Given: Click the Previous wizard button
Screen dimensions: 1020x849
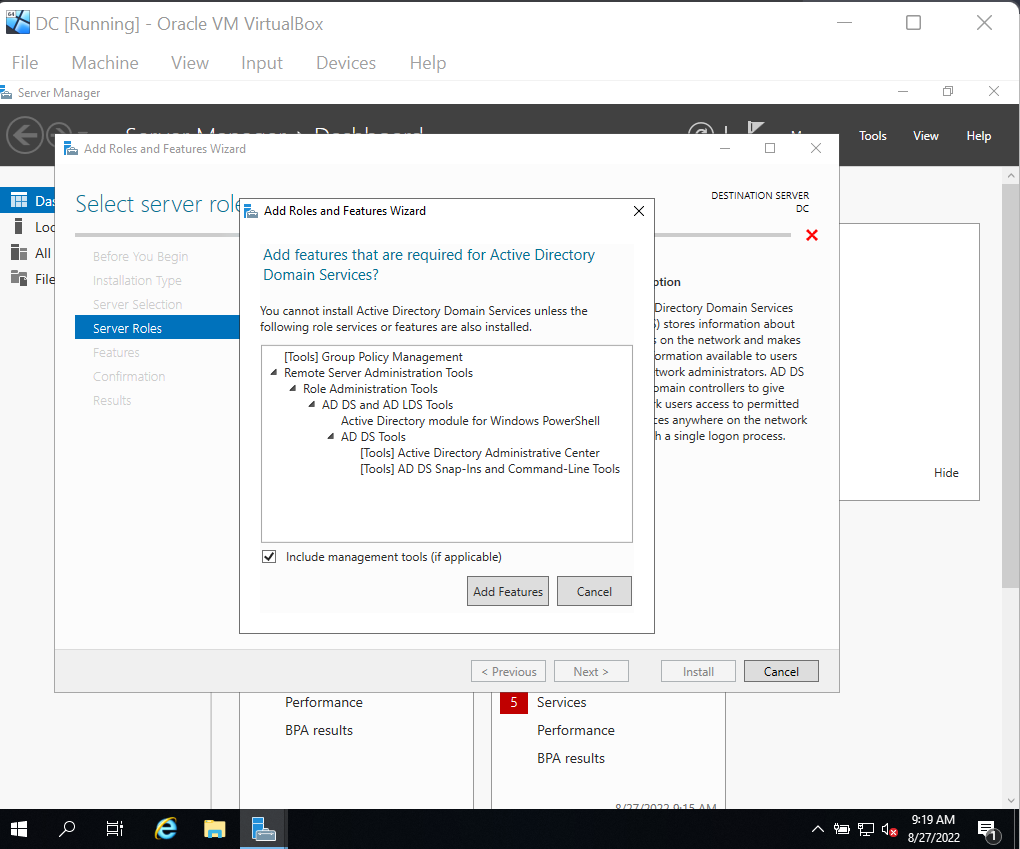Looking at the screenshot, I should pyautogui.click(x=508, y=671).
